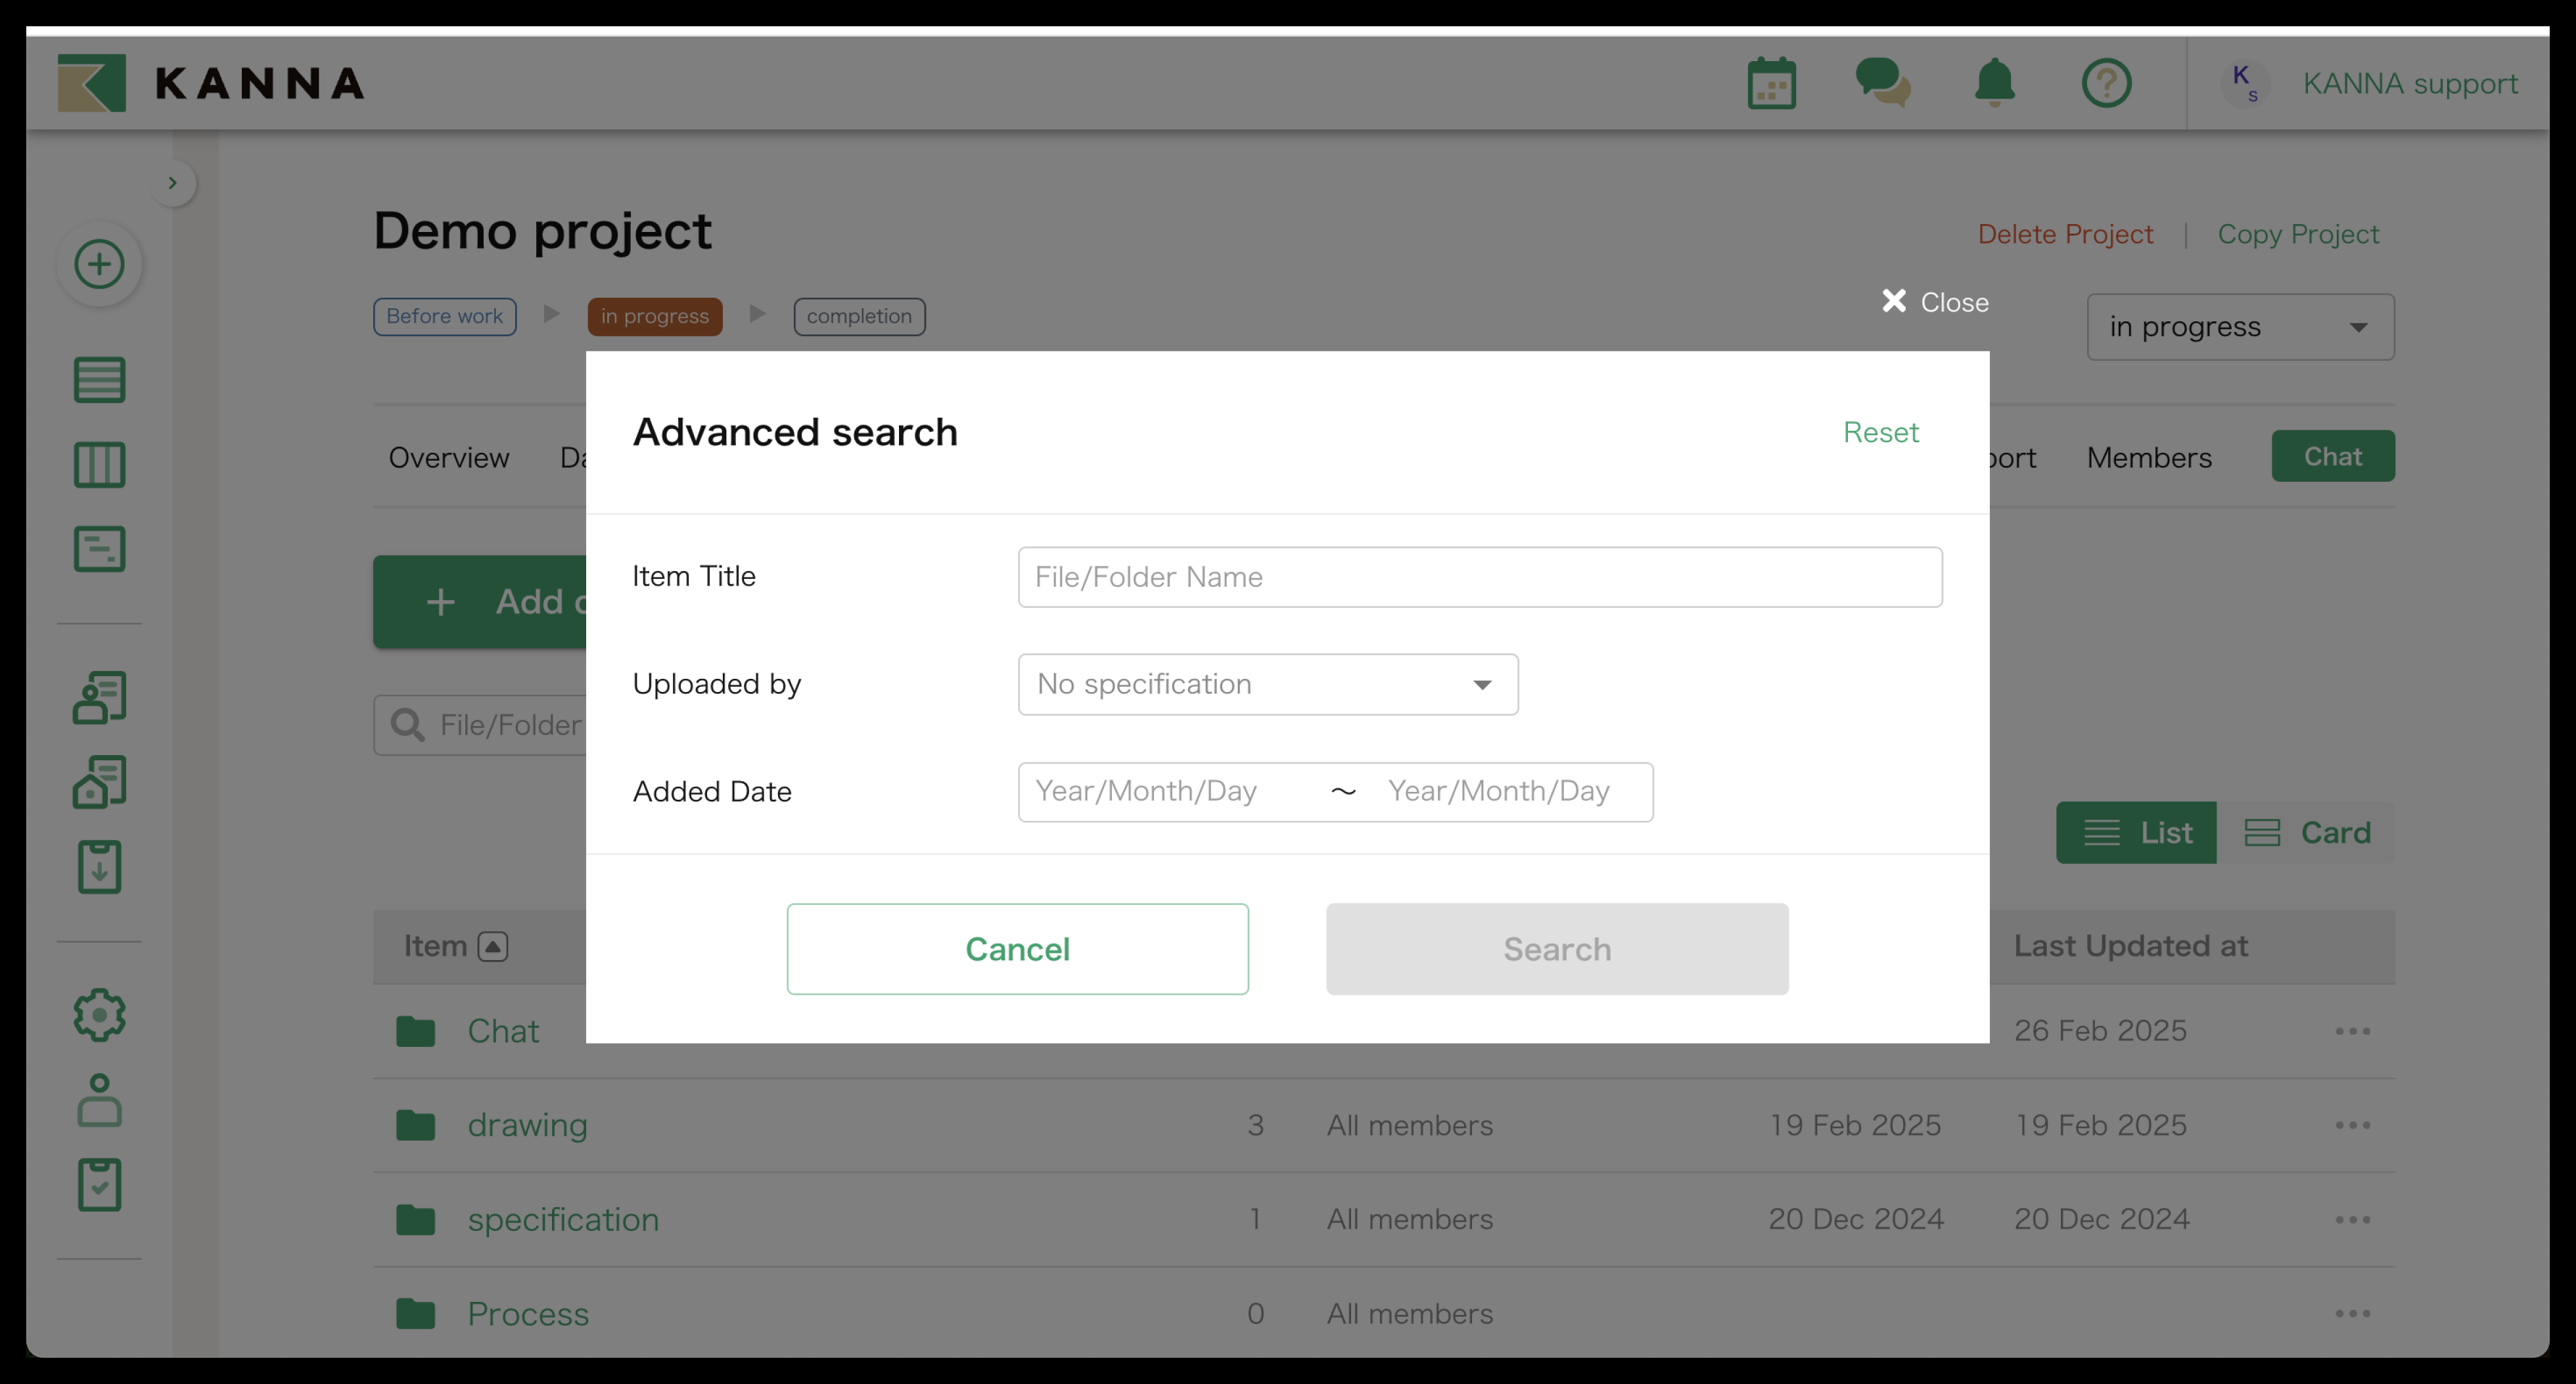Click the notification bell icon

[x=1994, y=82]
